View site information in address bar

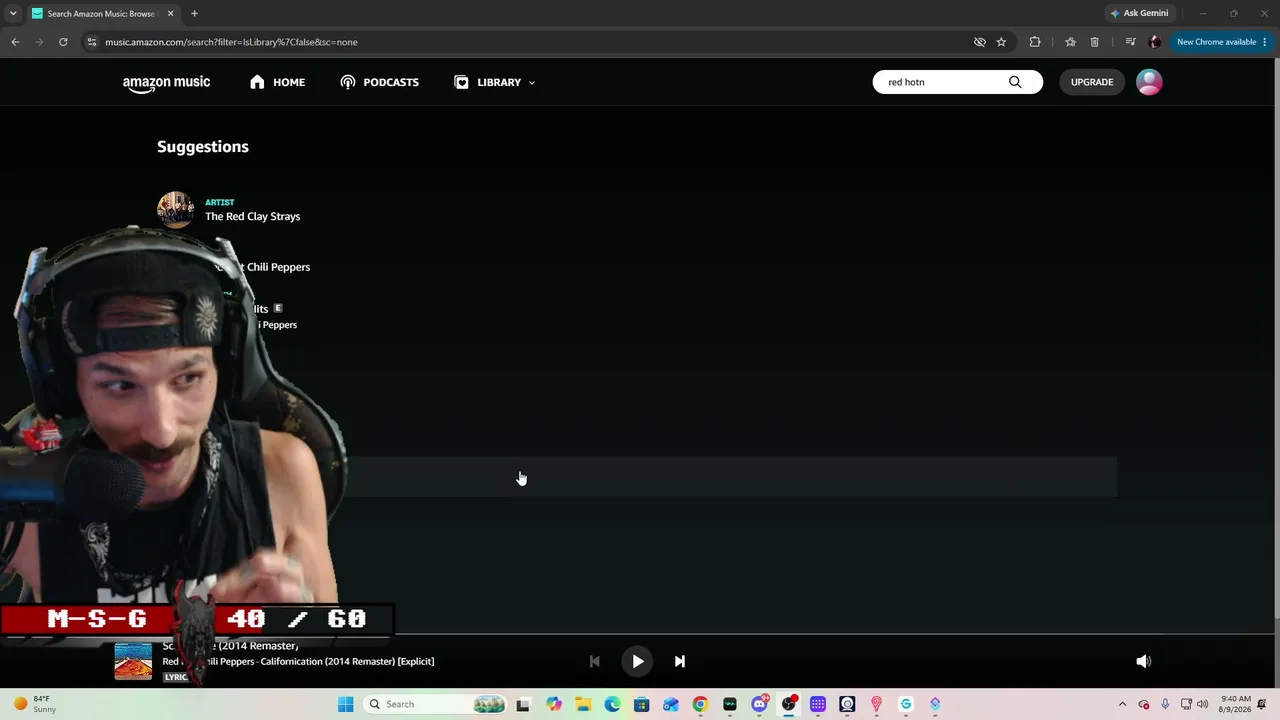[x=91, y=42]
